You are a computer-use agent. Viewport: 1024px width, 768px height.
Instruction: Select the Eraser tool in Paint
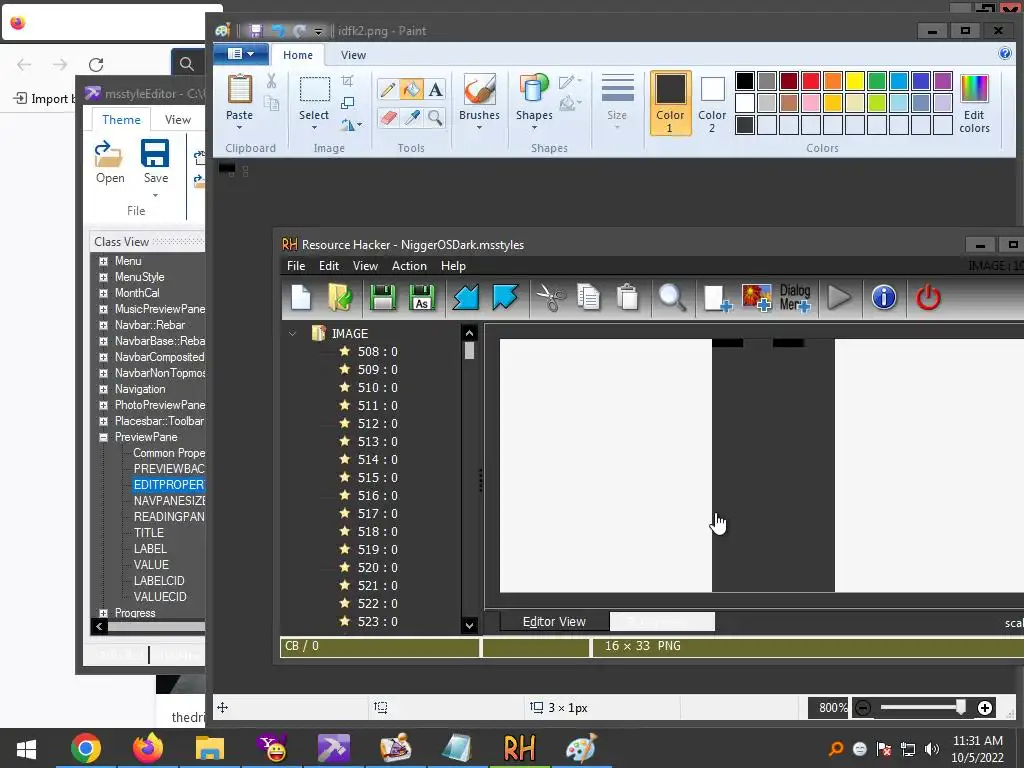pyautogui.click(x=387, y=118)
